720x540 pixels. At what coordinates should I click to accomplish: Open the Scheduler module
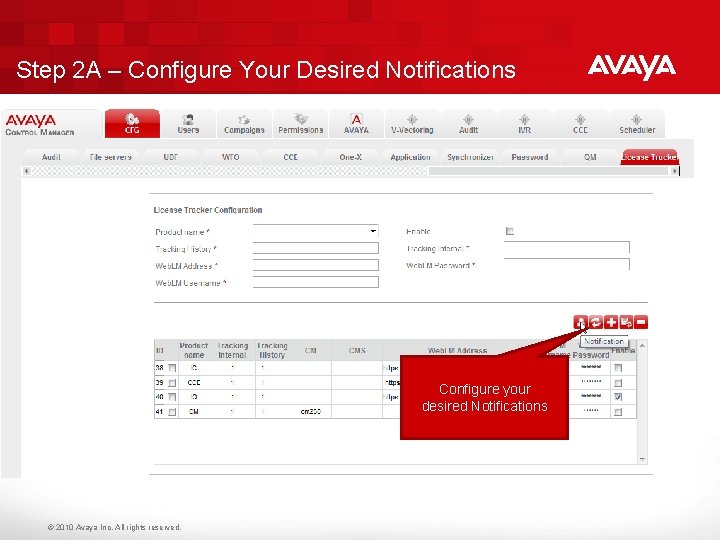(637, 124)
